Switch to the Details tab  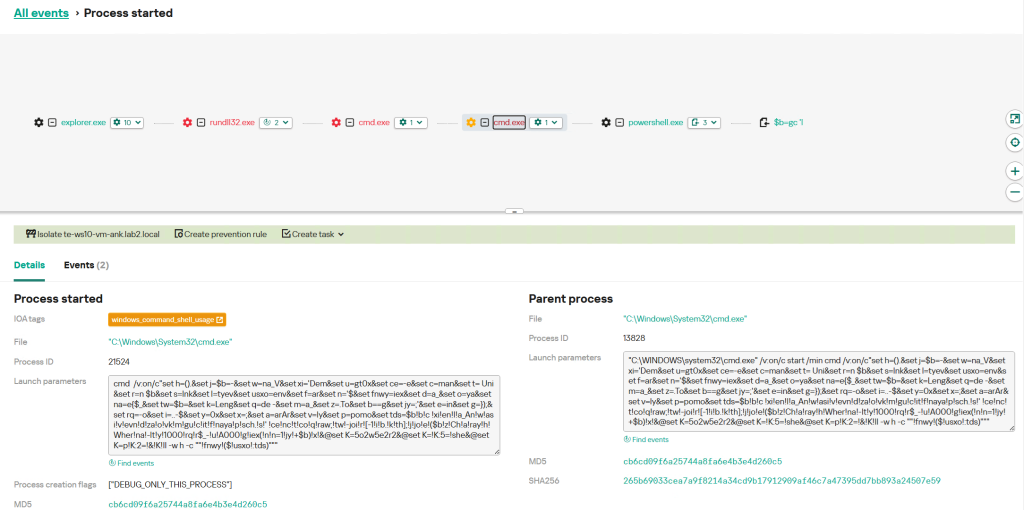pyautogui.click(x=29, y=265)
